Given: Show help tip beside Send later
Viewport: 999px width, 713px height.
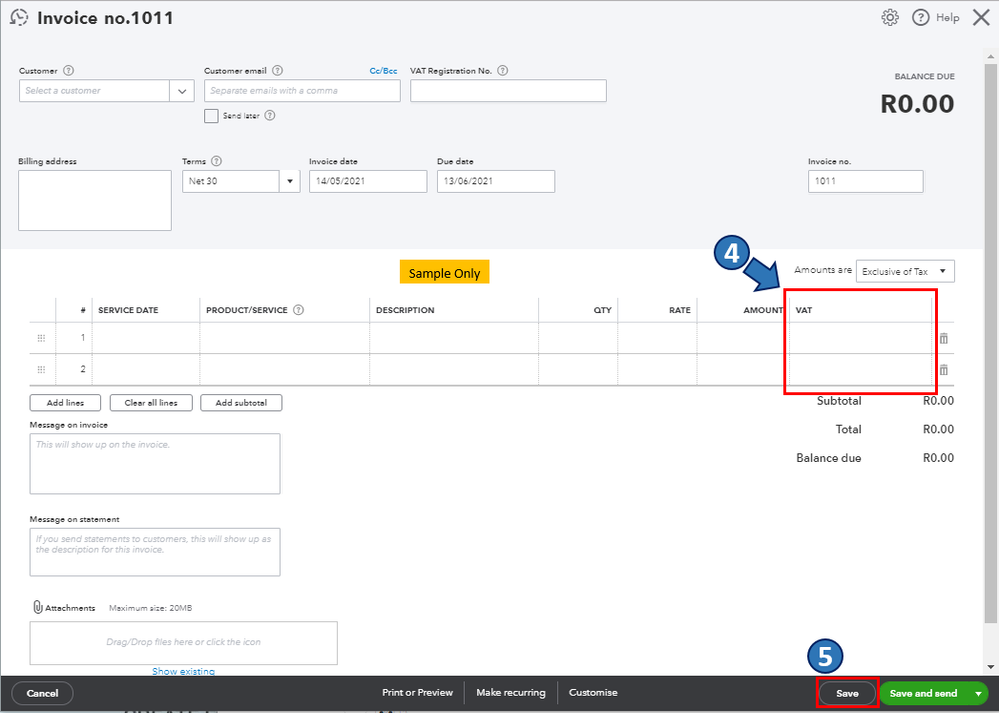Looking at the screenshot, I should [x=270, y=115].
